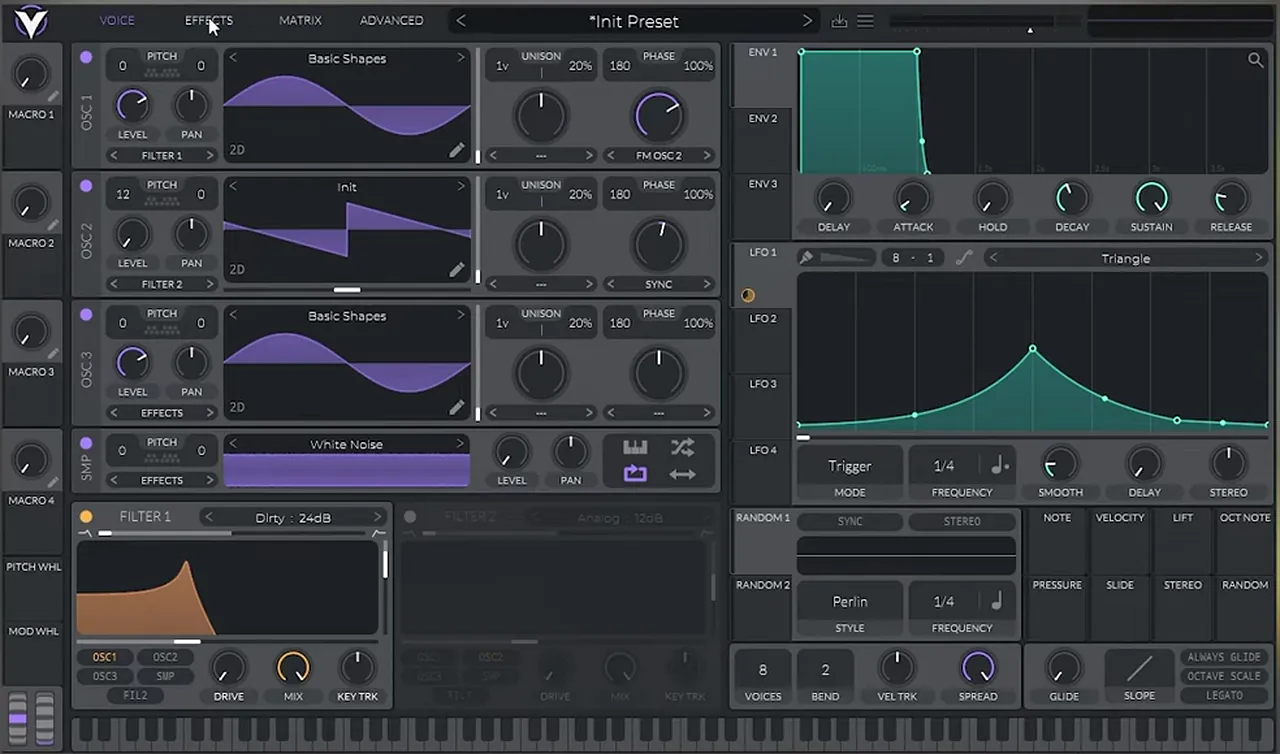1280x754 pixels.
Task: Click the sampler keytrack piano icon
Action: point(635,447)
